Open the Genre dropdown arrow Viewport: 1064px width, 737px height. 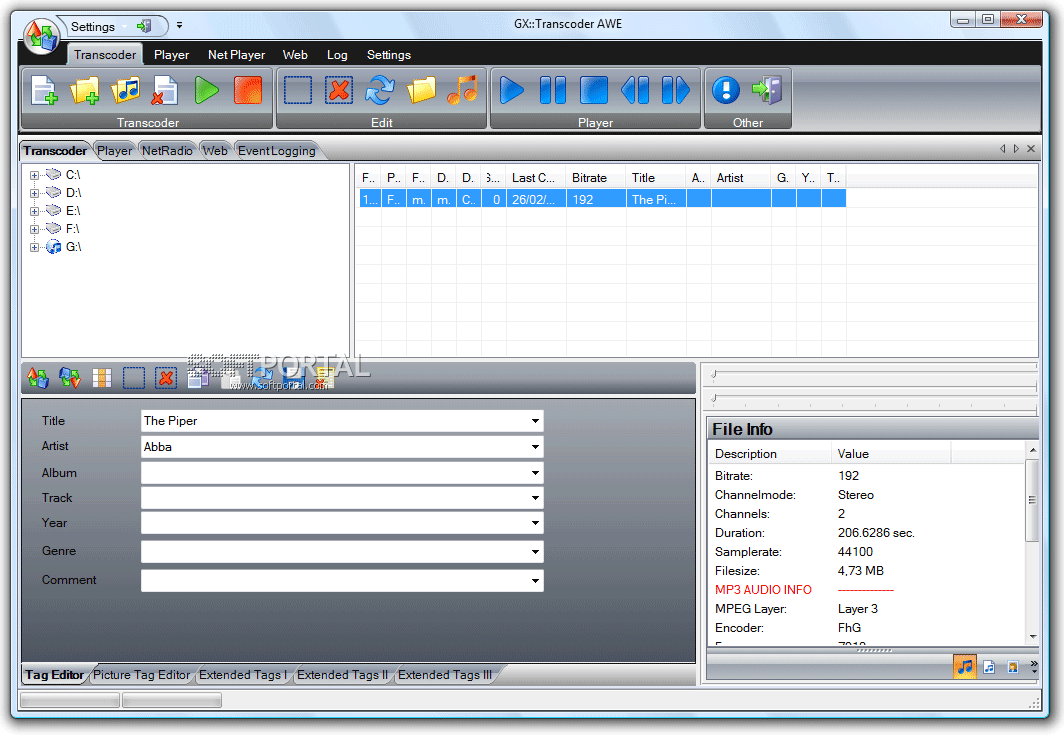[535, 552]
